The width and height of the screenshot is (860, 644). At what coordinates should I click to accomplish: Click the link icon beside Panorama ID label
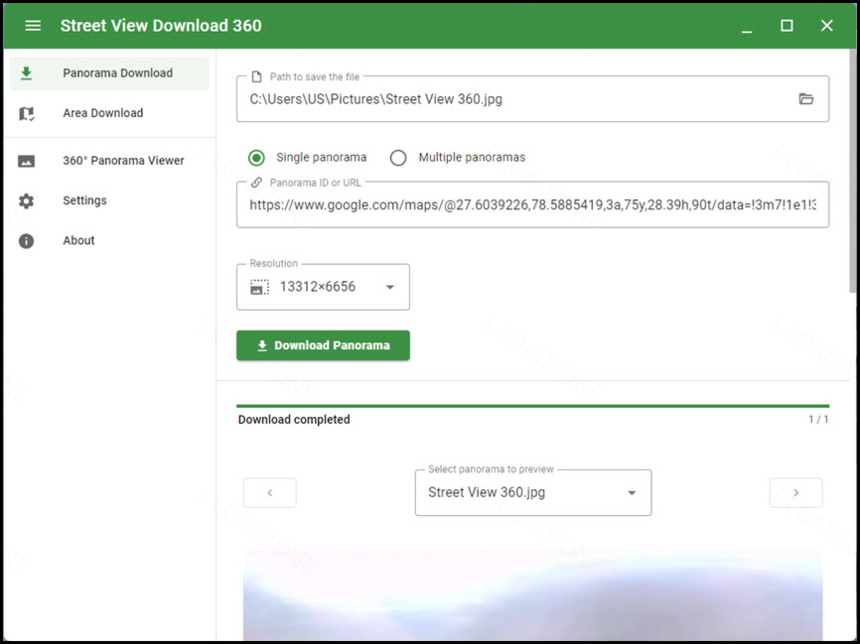[x=256, y=183]
